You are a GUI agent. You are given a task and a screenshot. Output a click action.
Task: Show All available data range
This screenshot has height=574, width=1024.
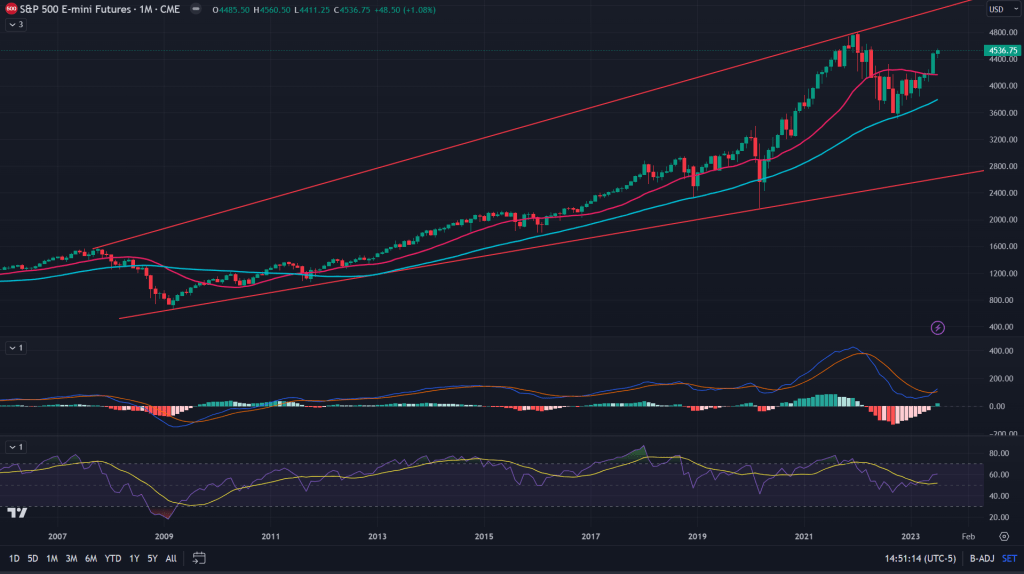tap(171, 557)
